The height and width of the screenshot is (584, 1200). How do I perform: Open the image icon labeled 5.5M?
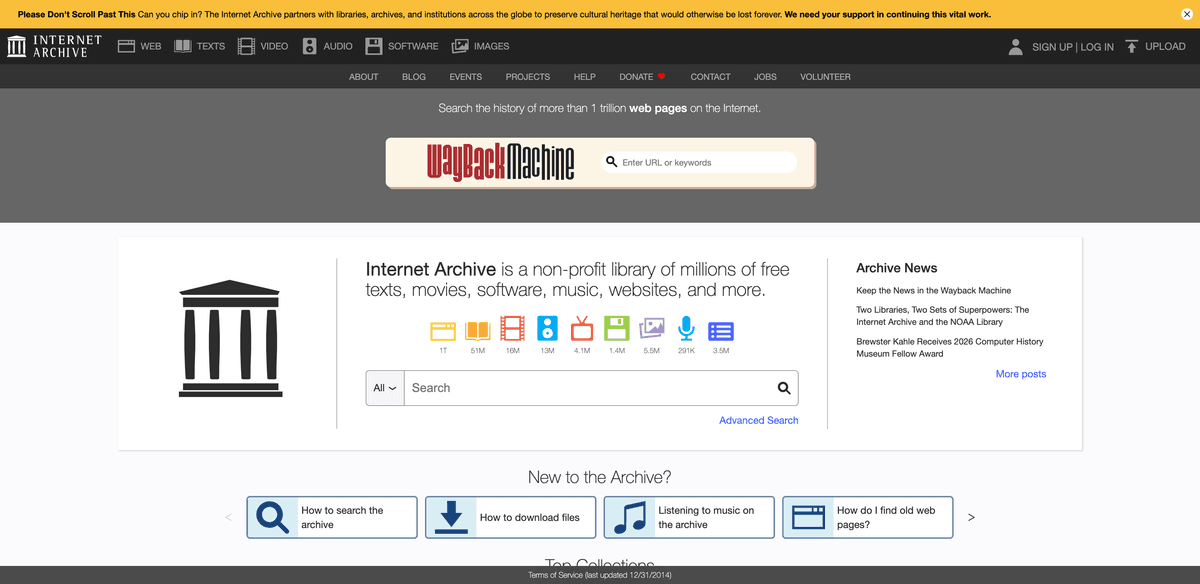pyautogui.click(x=652, y=329)
